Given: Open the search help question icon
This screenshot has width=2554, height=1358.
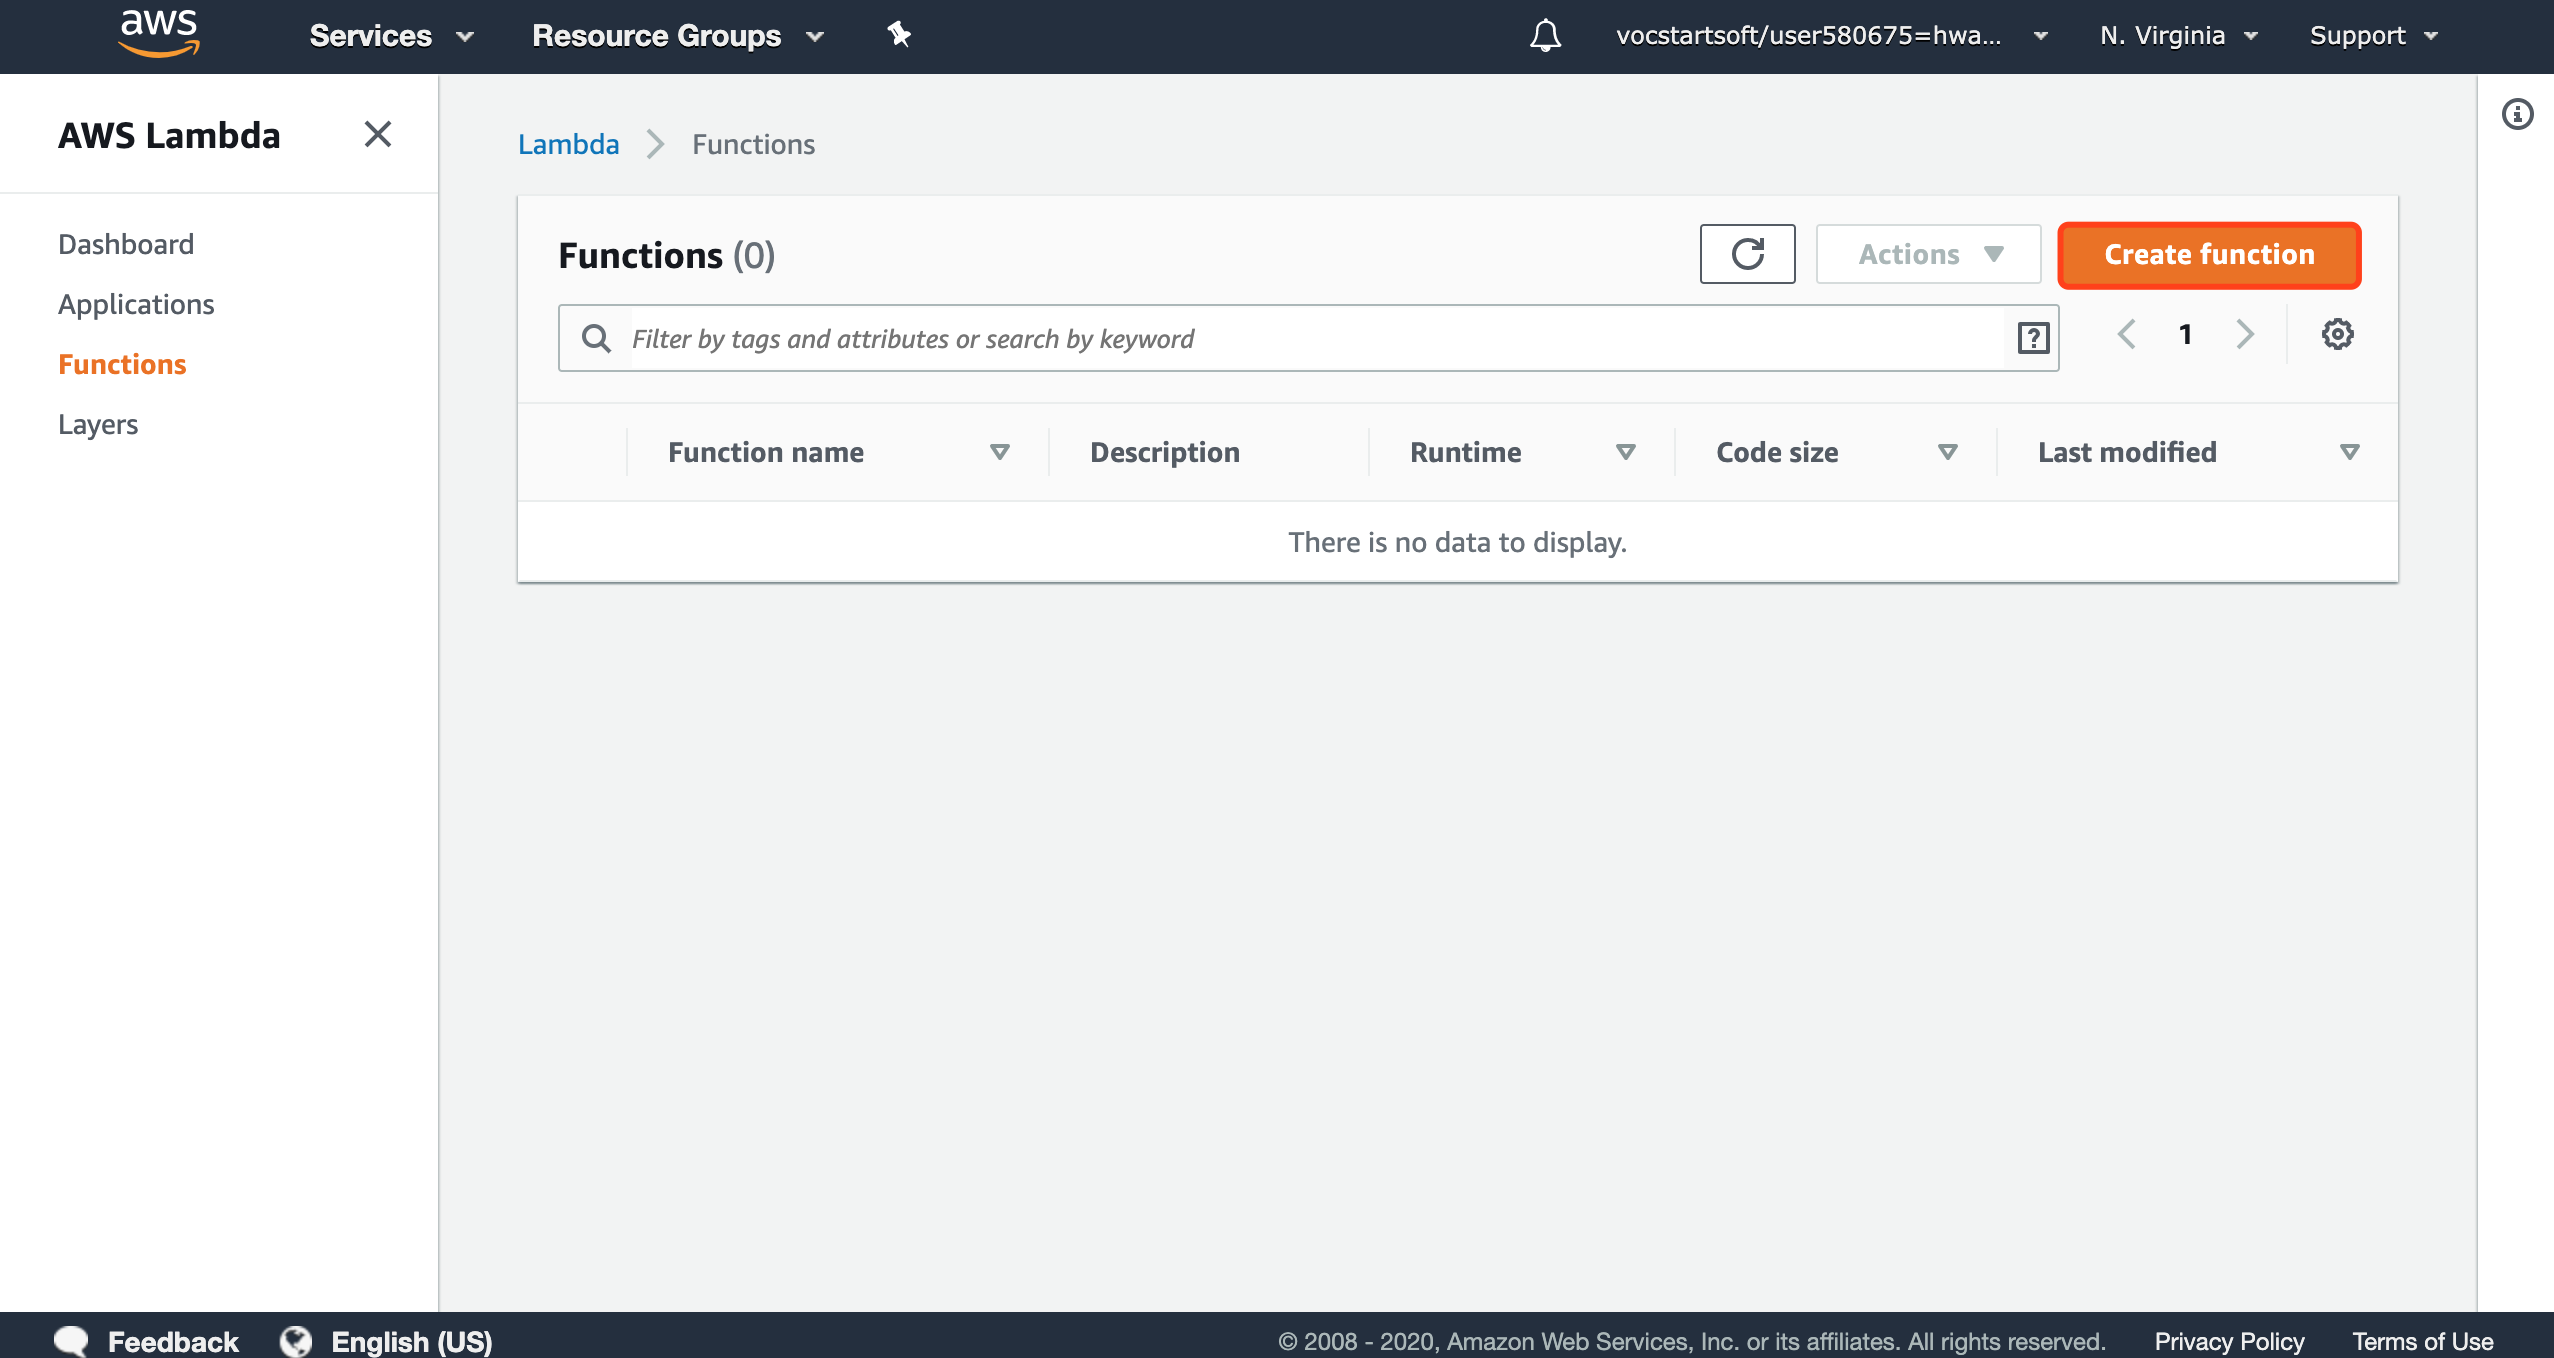Looking at the screenshot, I should click(2033, 338).
